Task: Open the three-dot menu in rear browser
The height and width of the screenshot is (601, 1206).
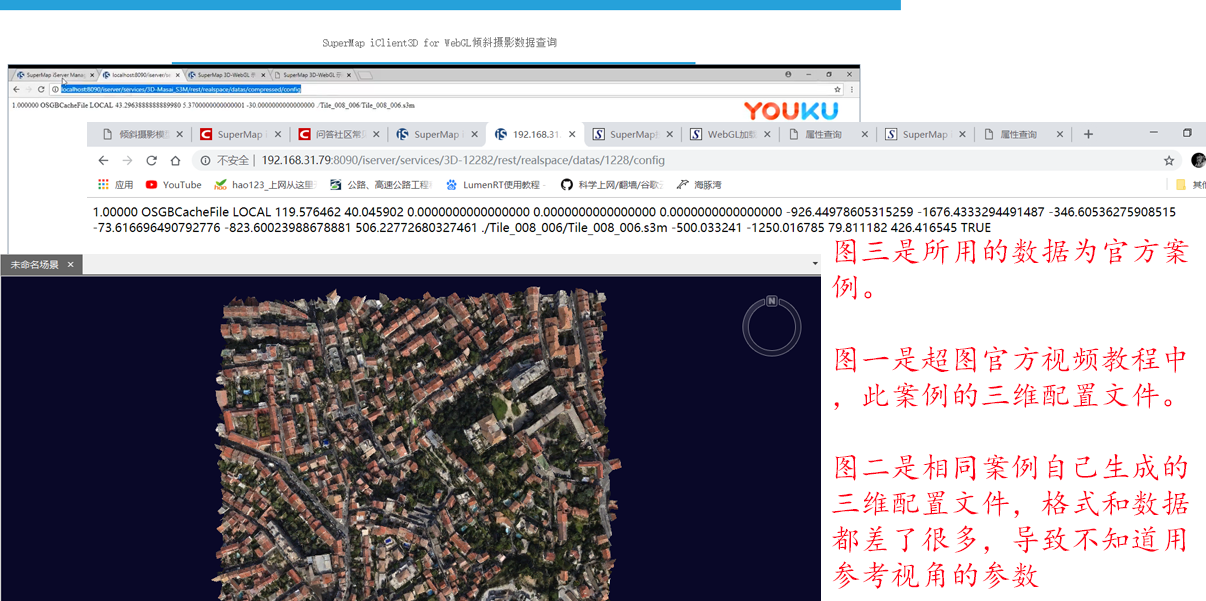Action: 851,89
